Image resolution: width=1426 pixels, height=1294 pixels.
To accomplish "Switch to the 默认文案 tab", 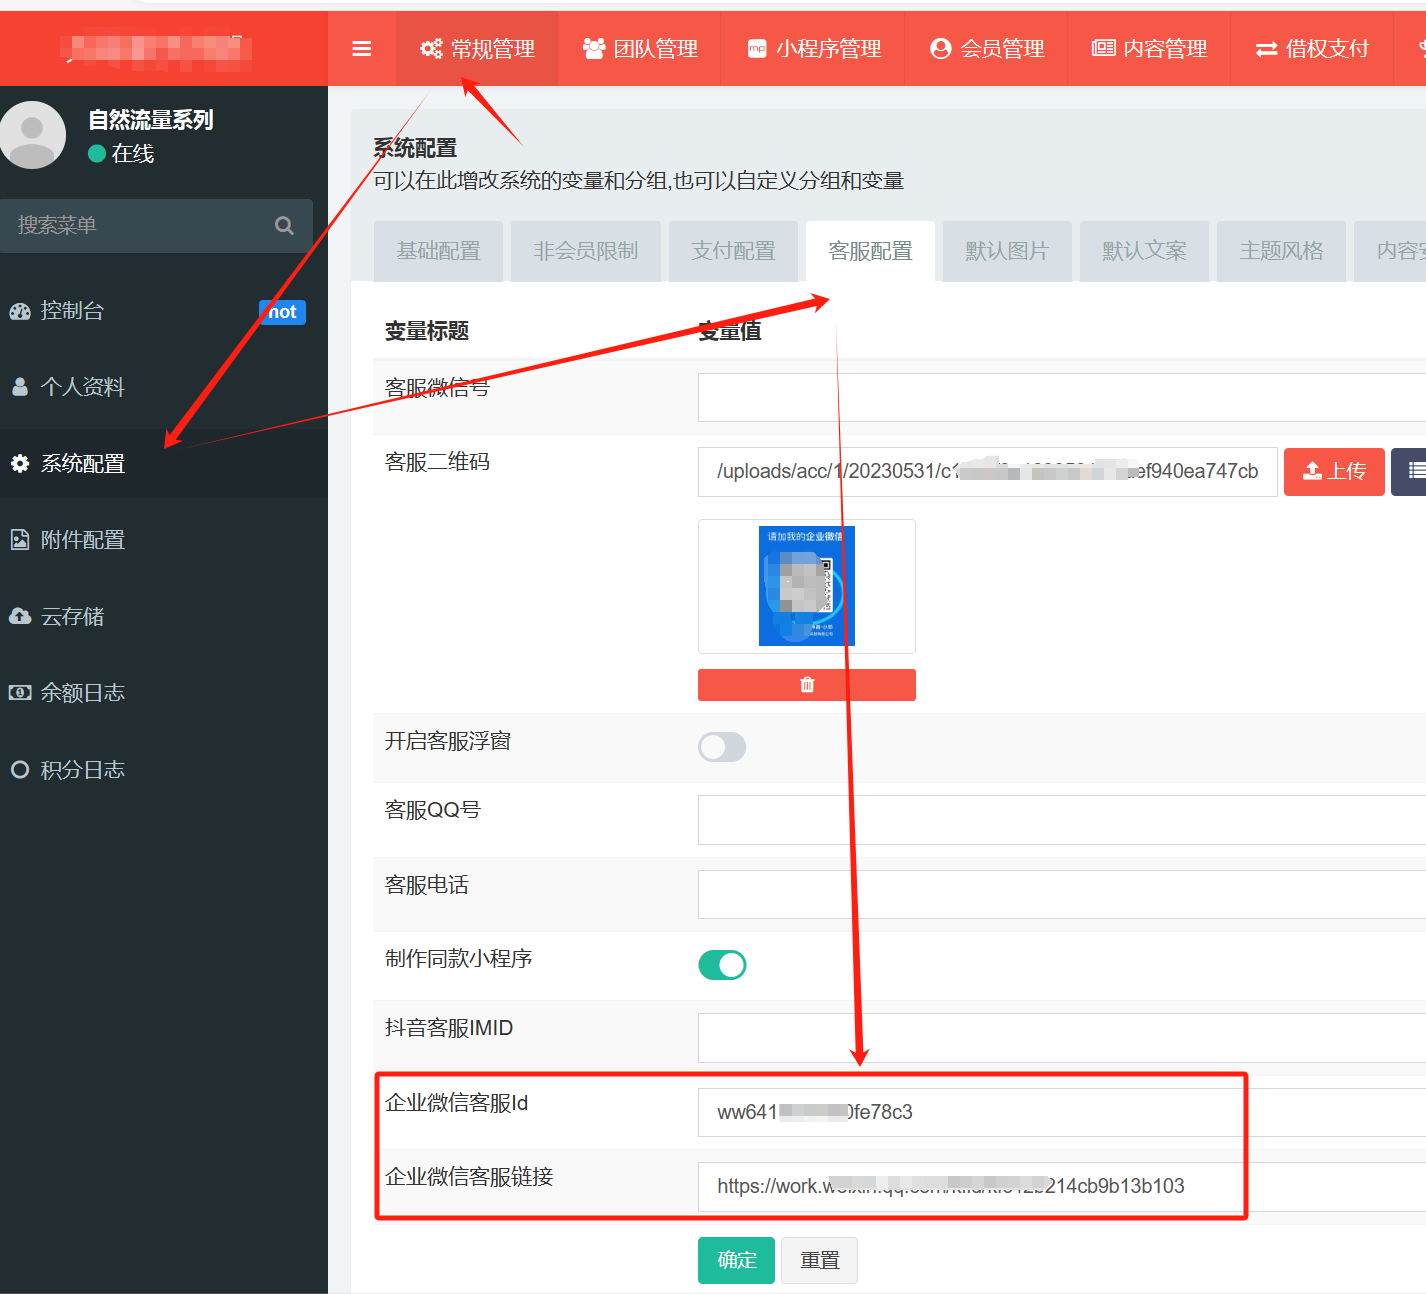I will [1144, 252].
